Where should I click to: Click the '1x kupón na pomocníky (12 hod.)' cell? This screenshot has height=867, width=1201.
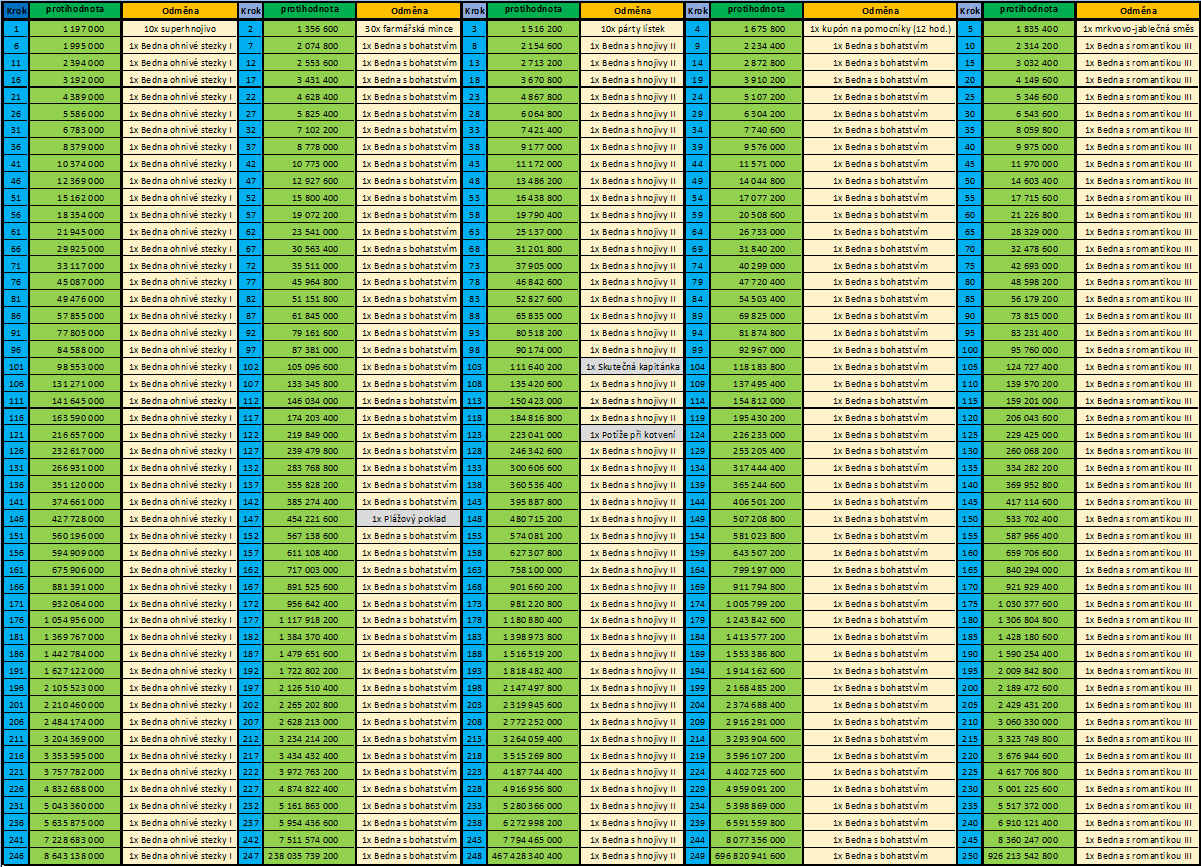point(879,29)
